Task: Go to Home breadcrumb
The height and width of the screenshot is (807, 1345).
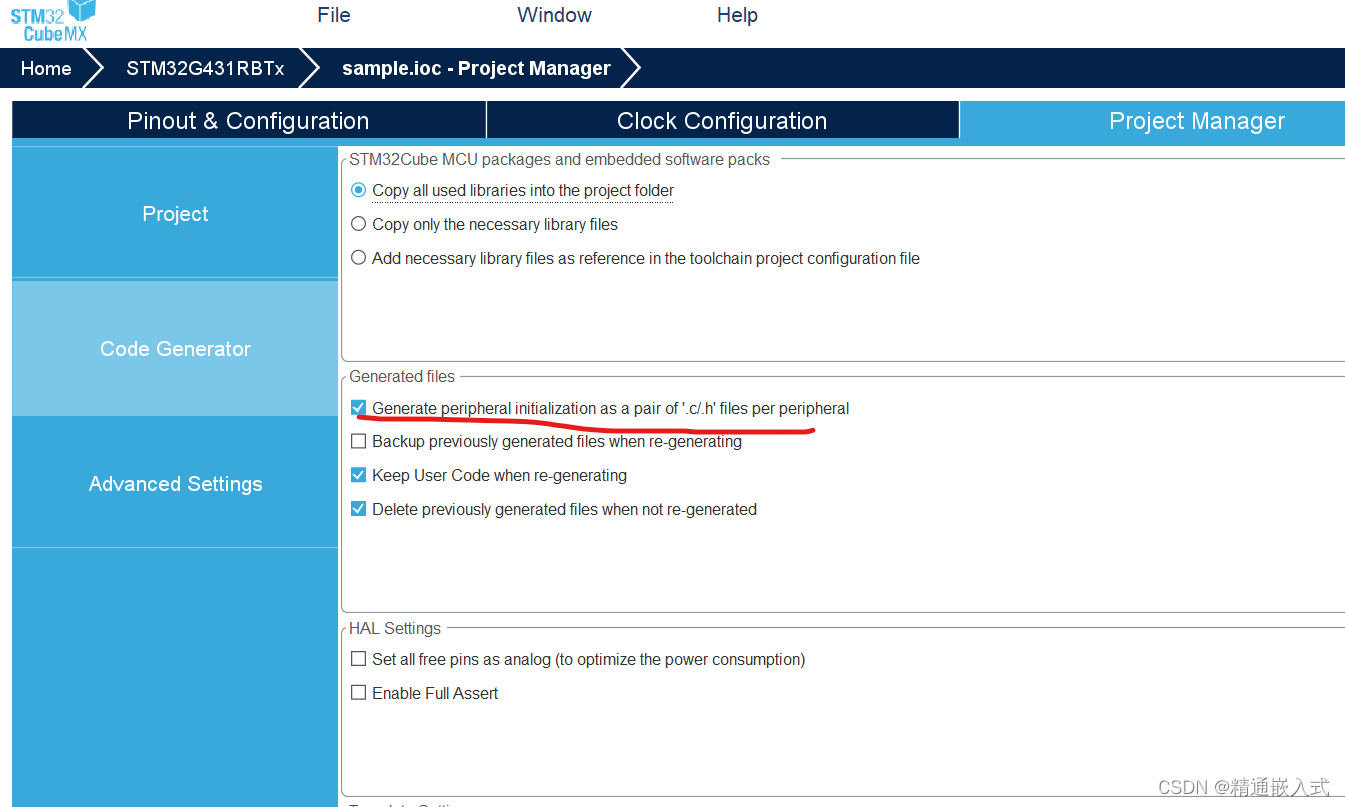Action: pyautogui.click(x=46, y=68)
